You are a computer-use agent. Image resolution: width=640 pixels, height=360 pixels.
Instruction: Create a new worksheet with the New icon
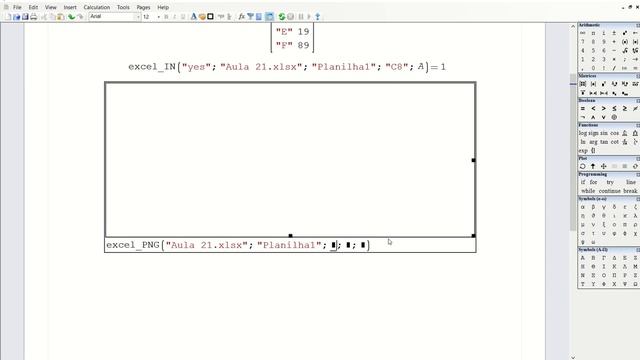pyautogui.click(x=8, y=17)
